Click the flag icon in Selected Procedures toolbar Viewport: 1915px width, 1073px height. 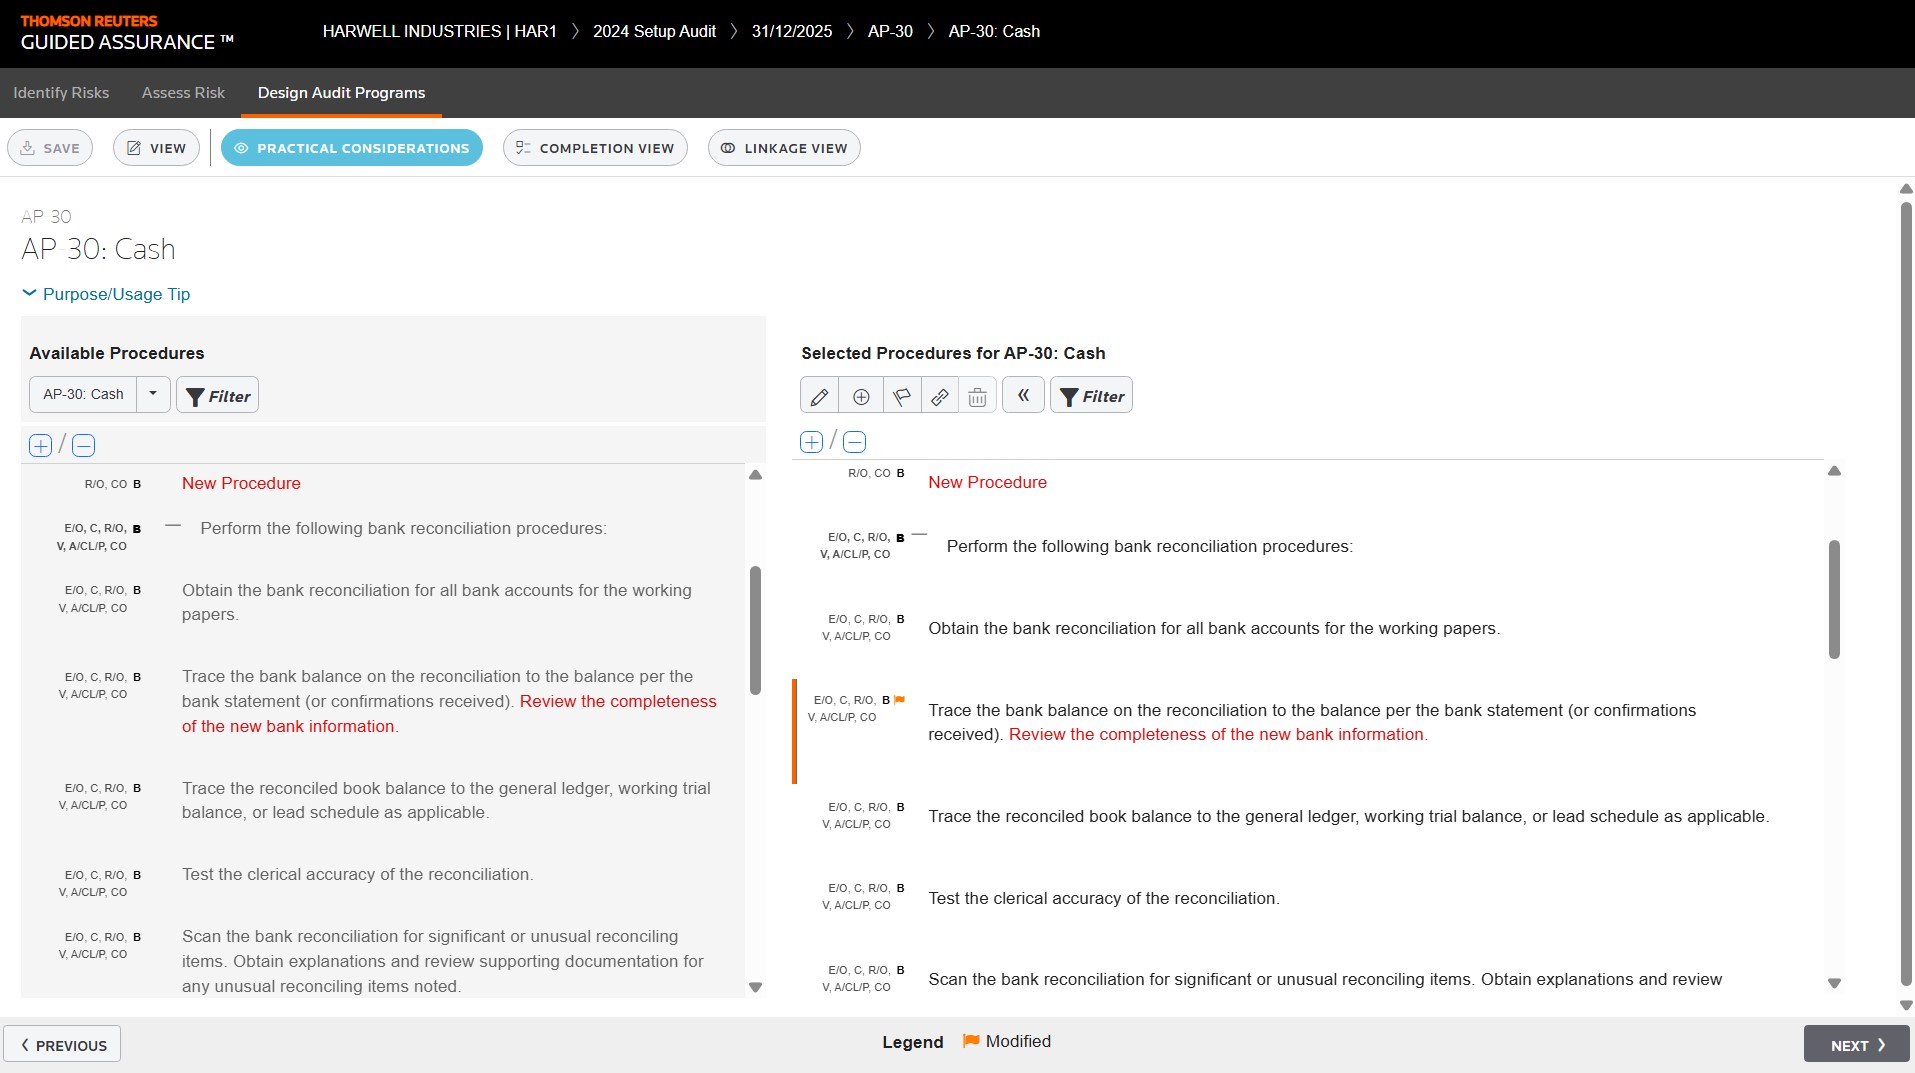pyautogui.click(x=901, y=396)
